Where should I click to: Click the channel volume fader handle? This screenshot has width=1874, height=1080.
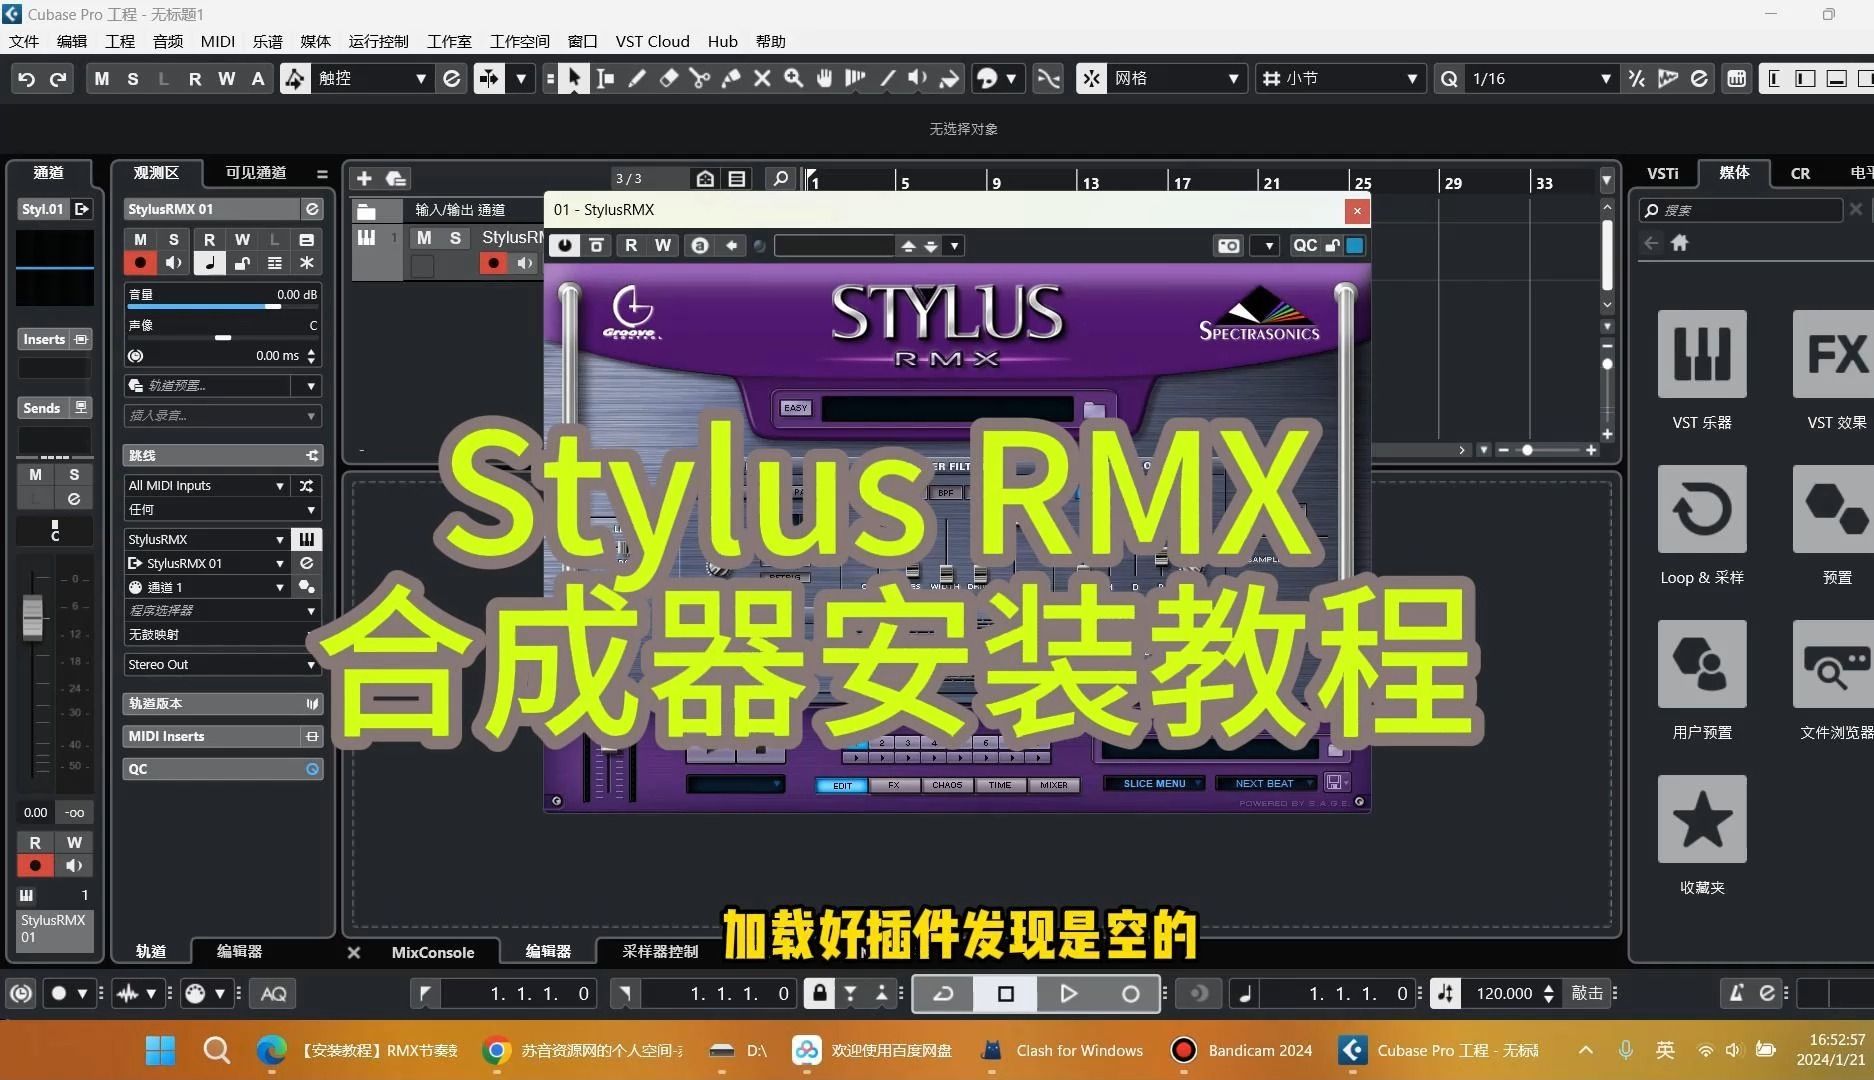[x=33, y=616]
